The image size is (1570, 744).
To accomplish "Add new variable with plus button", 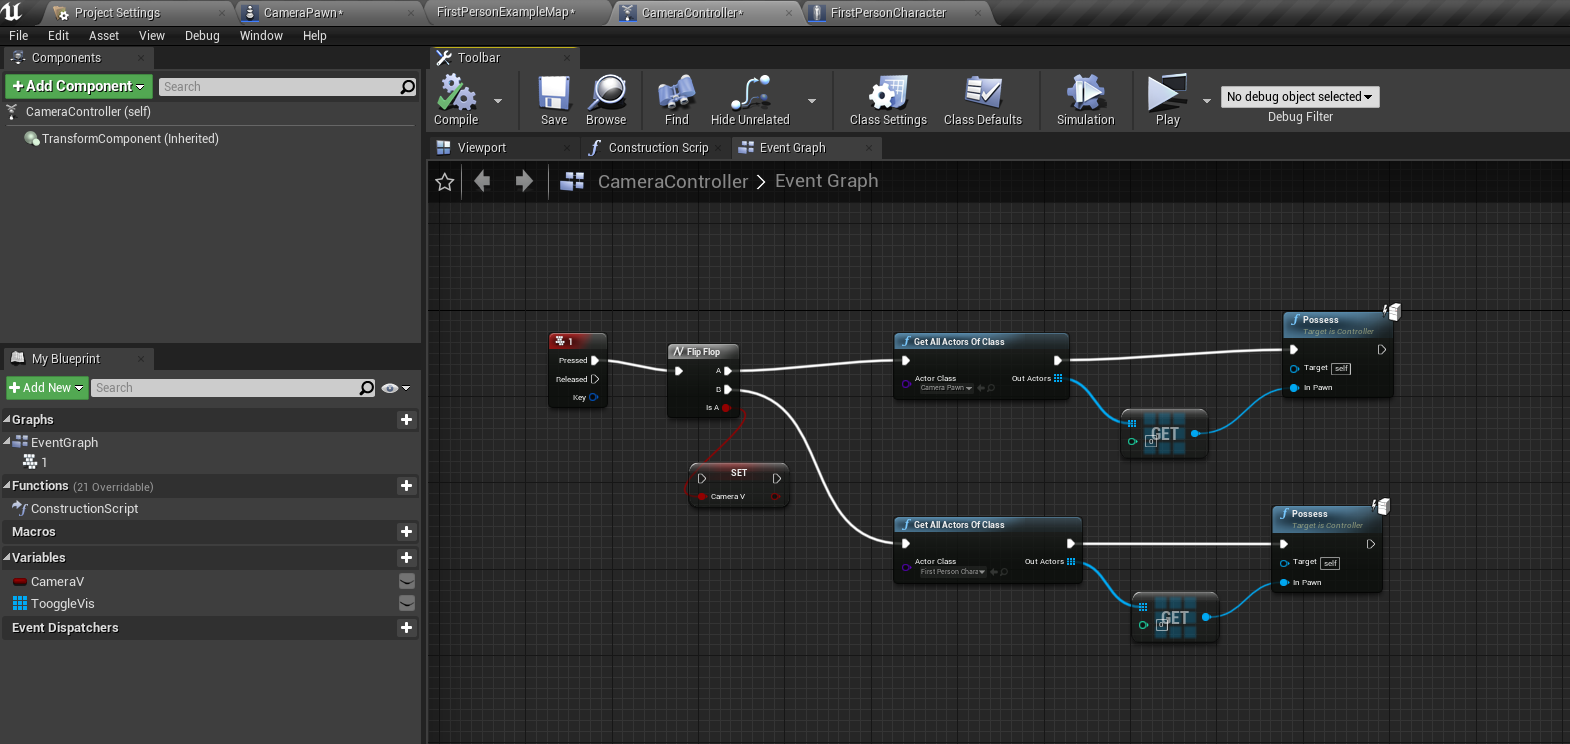I will (406, 558).
